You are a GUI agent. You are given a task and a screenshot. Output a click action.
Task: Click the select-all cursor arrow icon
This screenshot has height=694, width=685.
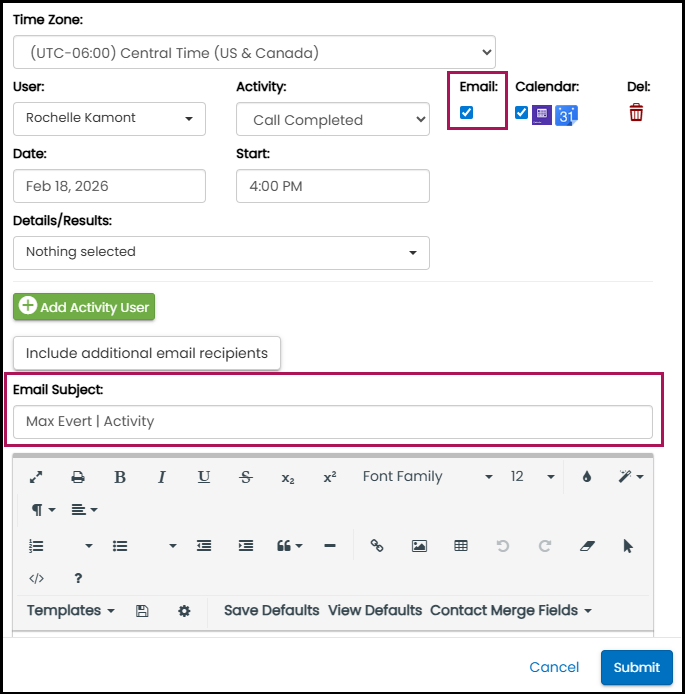[x=628, y=546]
